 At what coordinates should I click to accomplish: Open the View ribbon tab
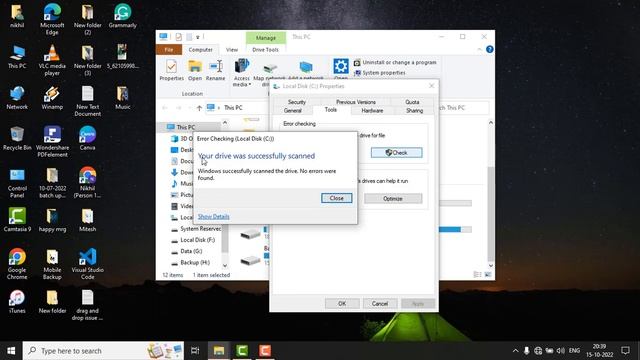pos(232,49)
